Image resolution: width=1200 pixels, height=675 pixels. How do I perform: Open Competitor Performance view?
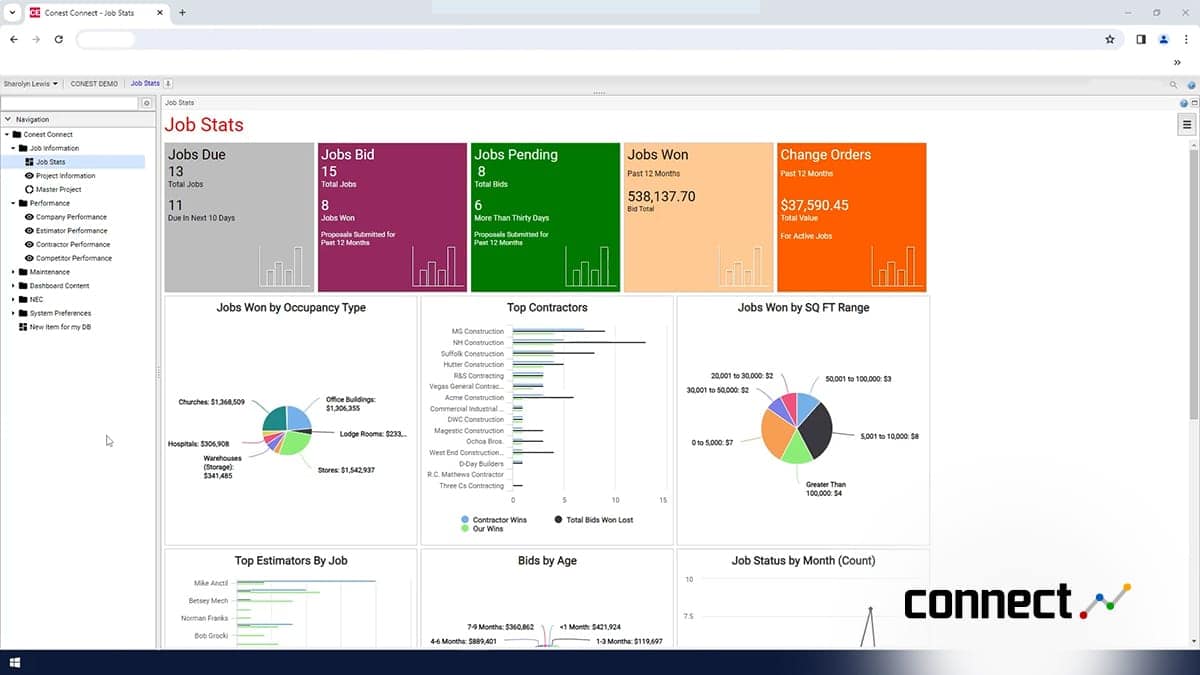pos(74,258)
